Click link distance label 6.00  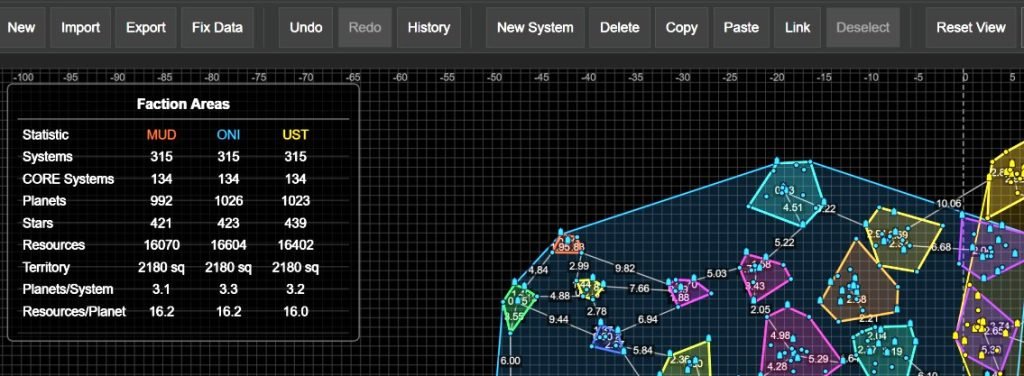[510, 360]
